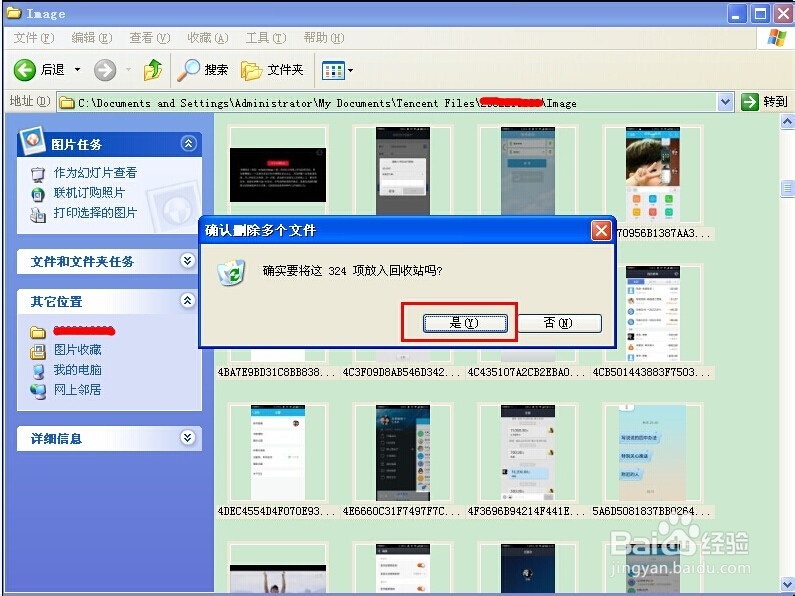This screenshot has height=596, width=795.
Task: Click the redacted folder icon in 其它位置
Action: (x=38, y=332)
